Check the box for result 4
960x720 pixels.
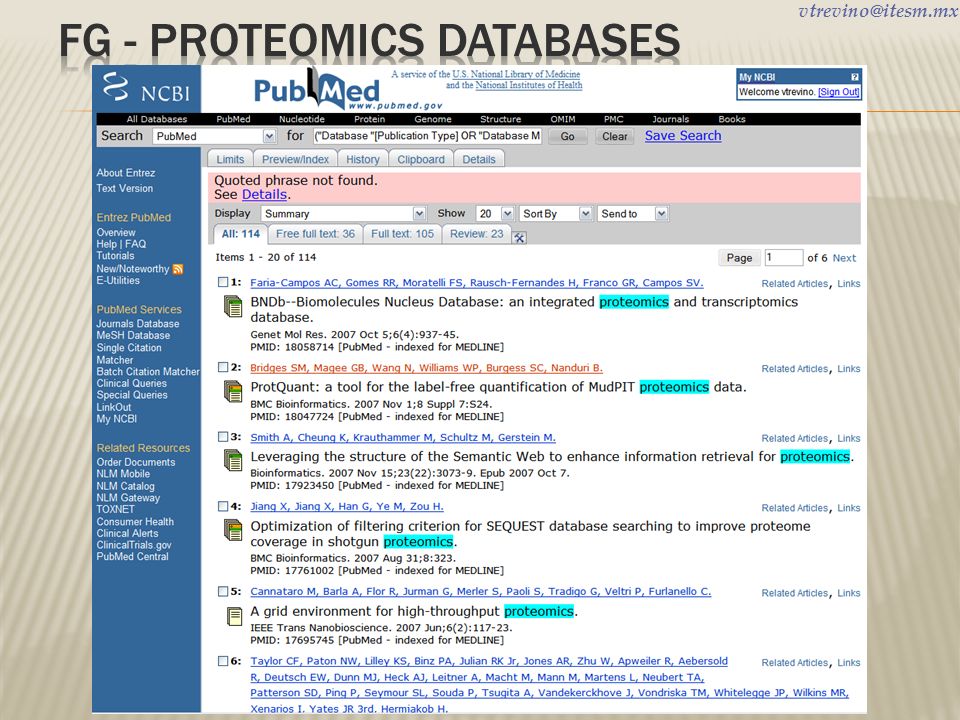(223, 506)
